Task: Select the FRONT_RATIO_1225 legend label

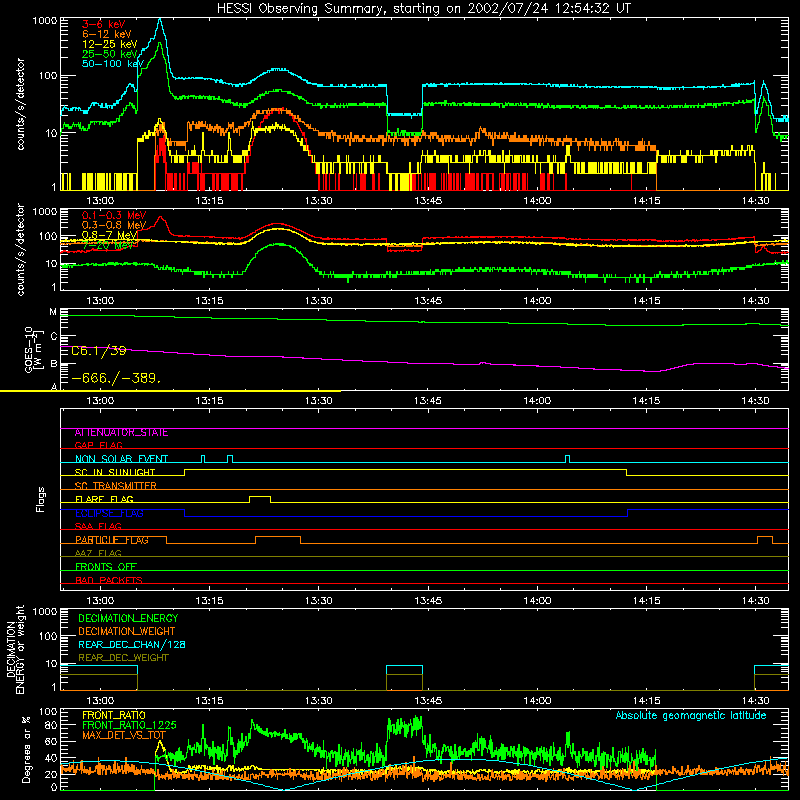Action: point(129,725)
